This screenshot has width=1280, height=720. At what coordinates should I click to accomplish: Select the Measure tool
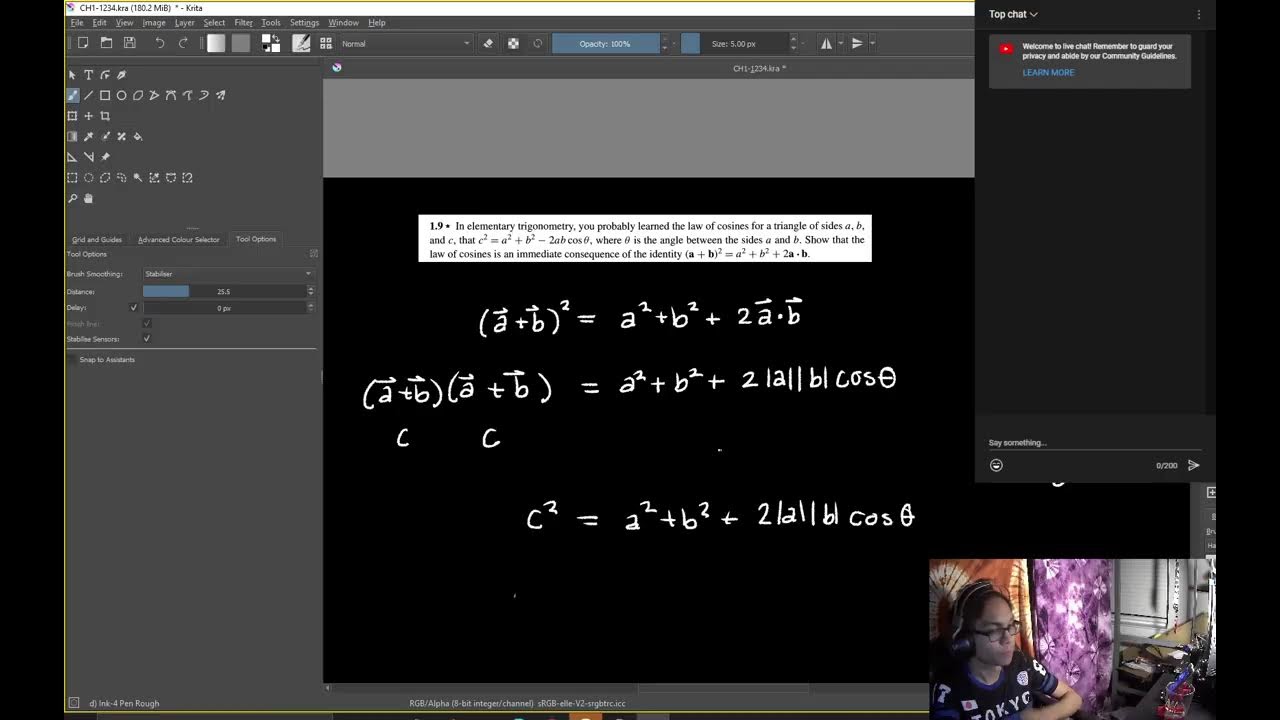88,157
